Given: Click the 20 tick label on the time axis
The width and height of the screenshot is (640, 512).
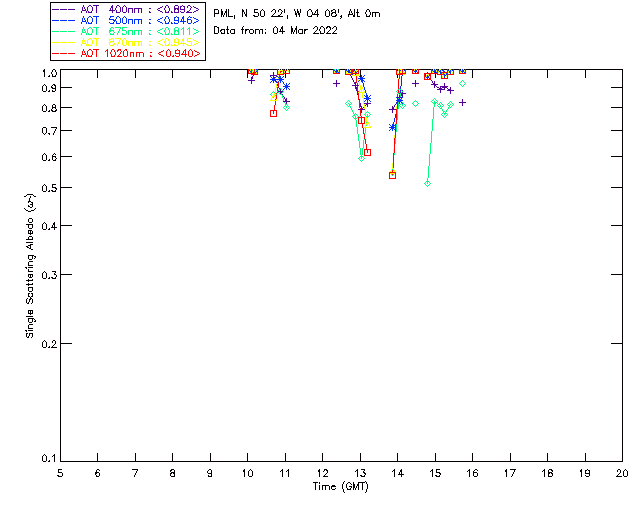Looking at the screenshot, I should tap(622, 472).
